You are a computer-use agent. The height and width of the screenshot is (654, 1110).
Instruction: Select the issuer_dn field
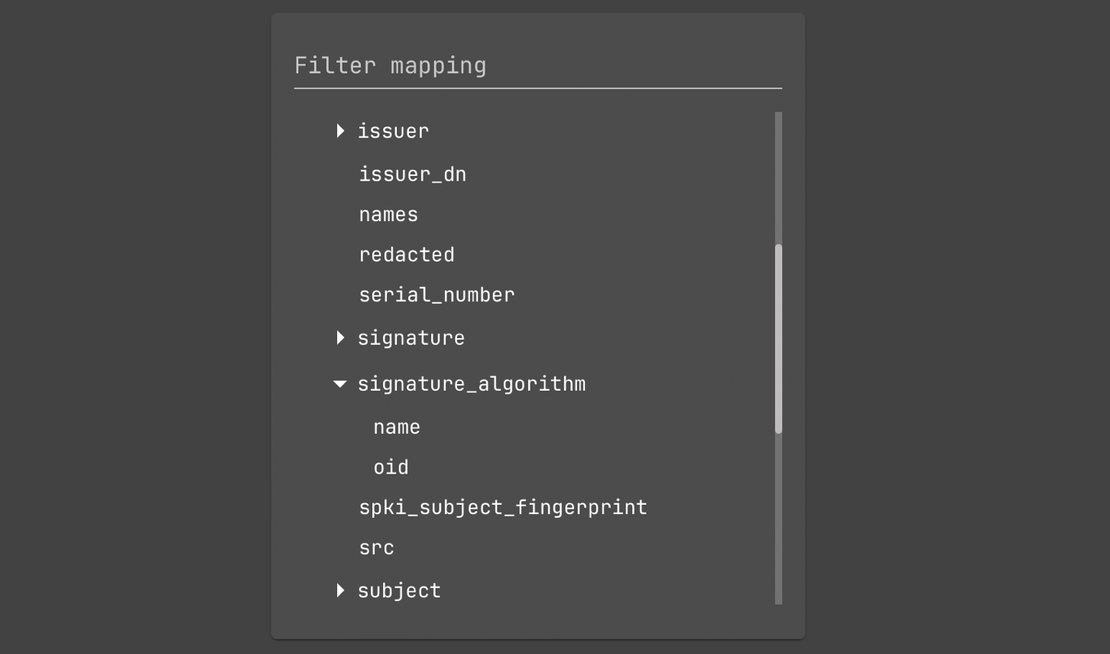pyautogui.click(x=412, y=175)
